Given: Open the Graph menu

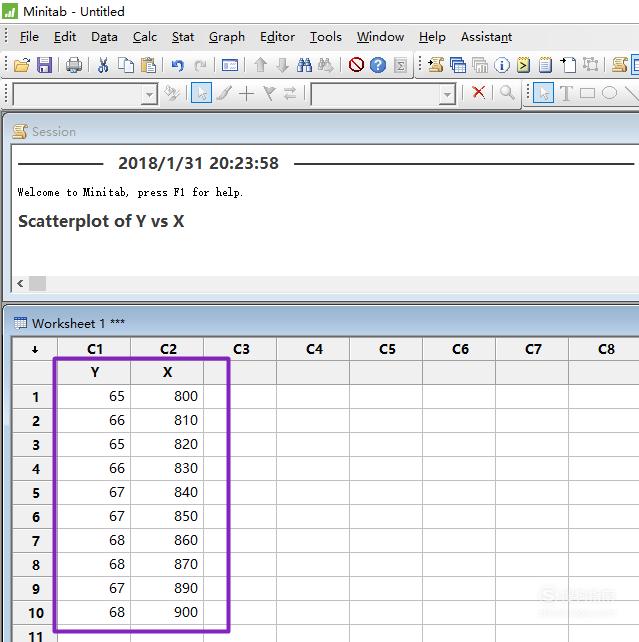Looking at the screenshot, I should [226, 37].
